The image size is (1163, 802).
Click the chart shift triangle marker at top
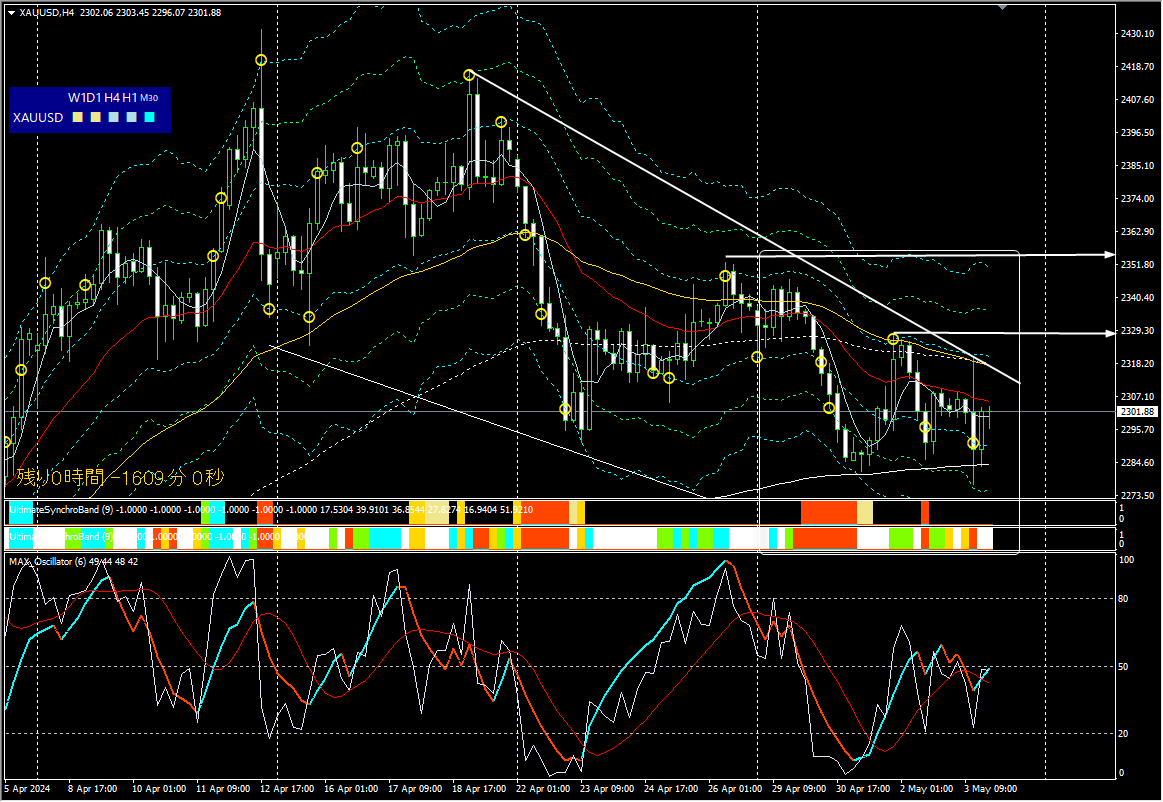click(1003, 7)
